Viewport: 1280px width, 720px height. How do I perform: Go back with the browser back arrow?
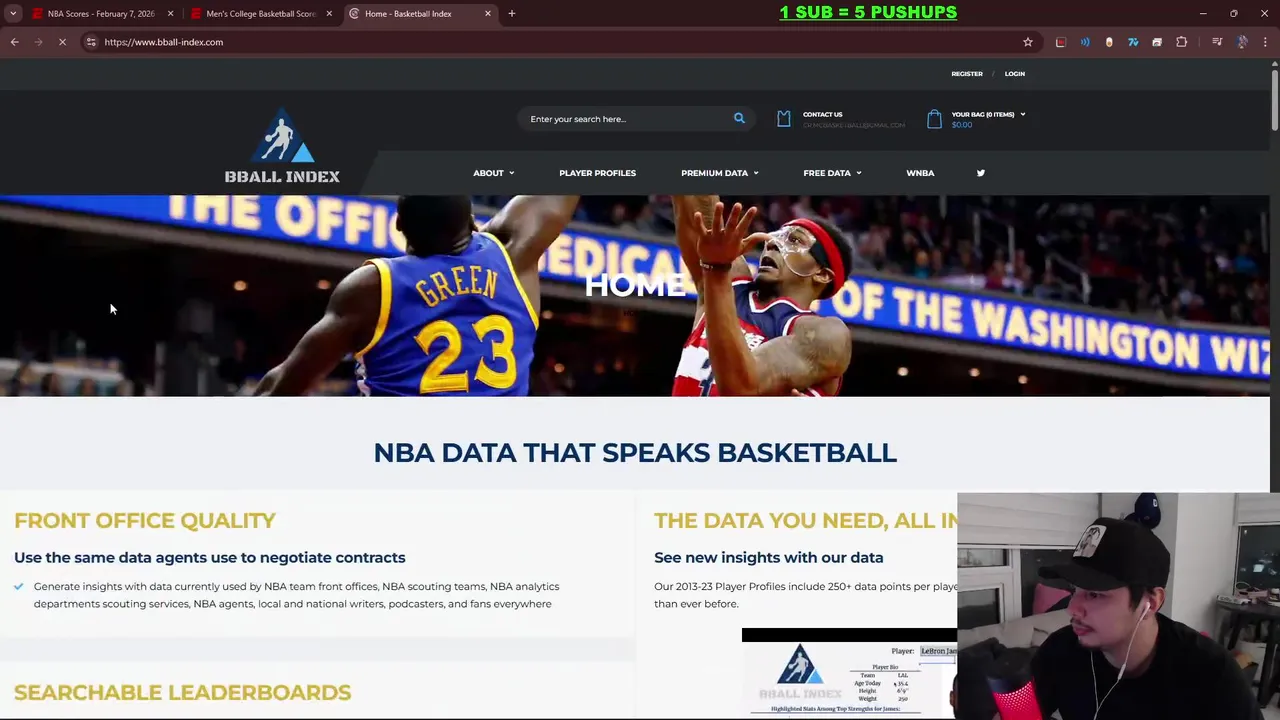(x=15, y=42)
